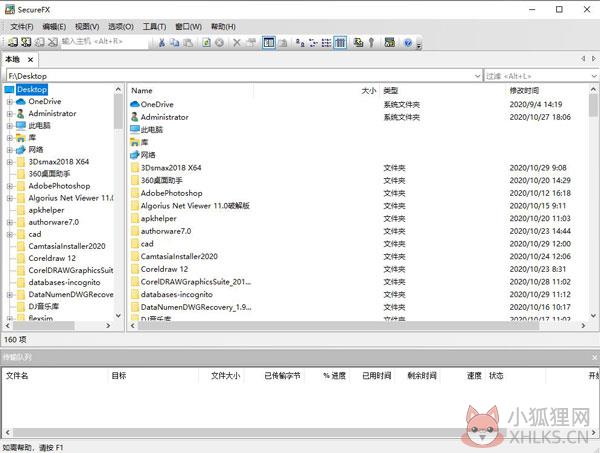Click the tree scroll-down arrow
Viewport: 600px width, 453px height.
pyautogui.click(x=118, y=316)
